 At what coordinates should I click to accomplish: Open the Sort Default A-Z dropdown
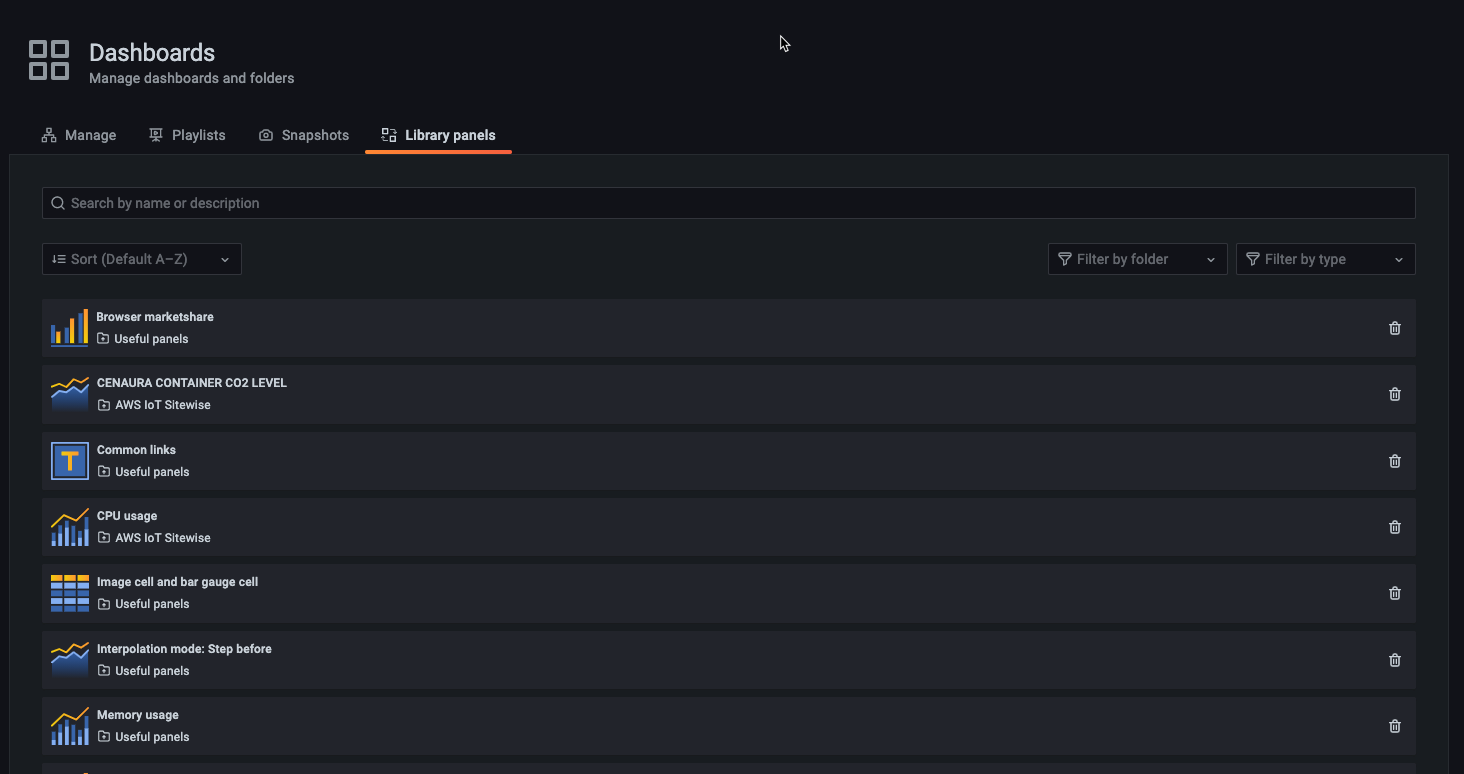(141, 258)
